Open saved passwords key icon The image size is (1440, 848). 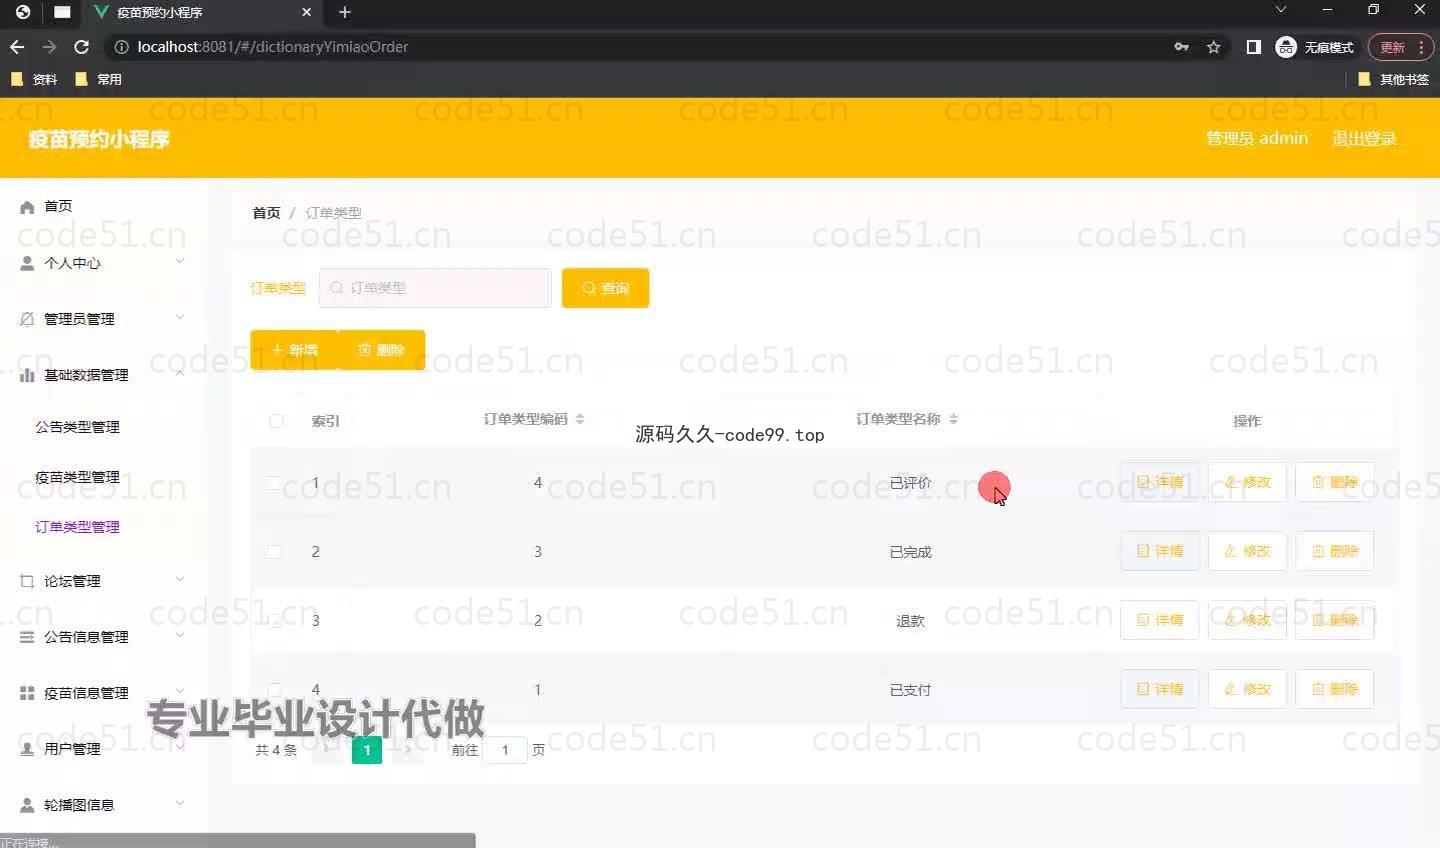click(1182, 47)
